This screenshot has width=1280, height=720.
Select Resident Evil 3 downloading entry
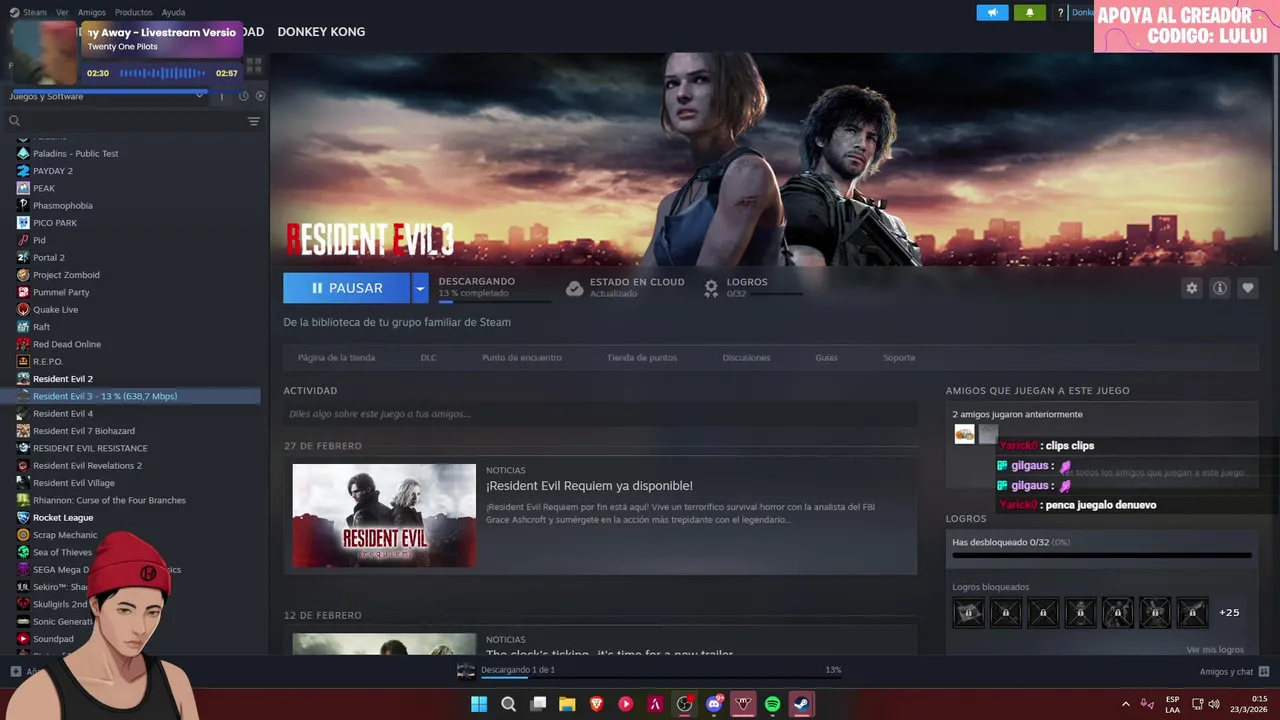130,396
